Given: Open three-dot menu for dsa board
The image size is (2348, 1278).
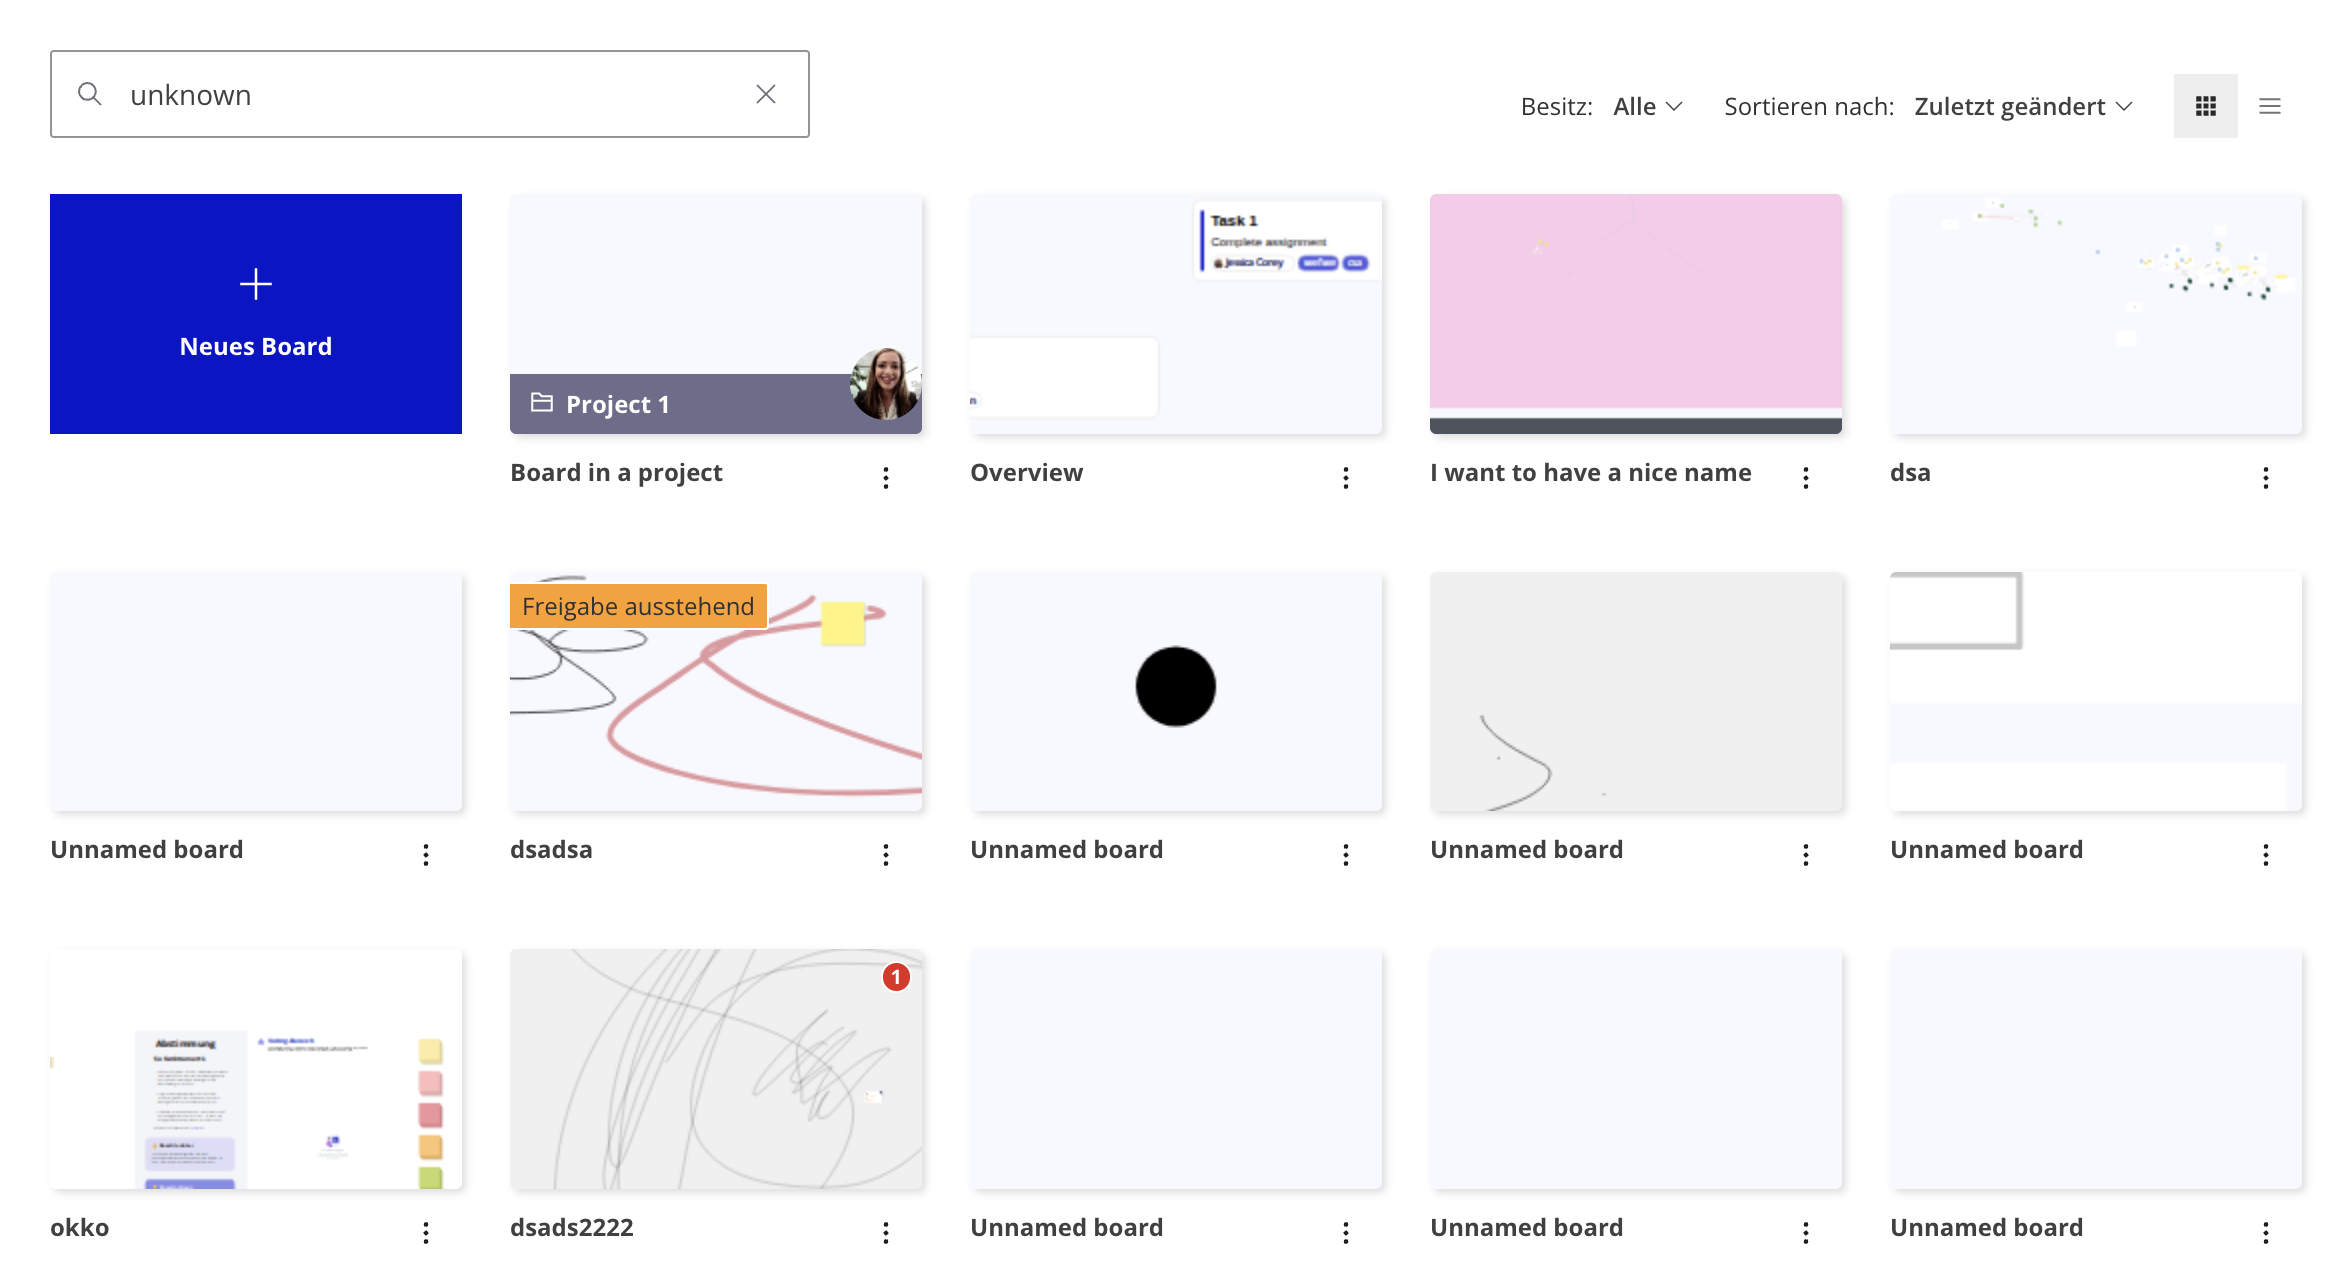Looking at the screenshot, I should [2266, 478].
